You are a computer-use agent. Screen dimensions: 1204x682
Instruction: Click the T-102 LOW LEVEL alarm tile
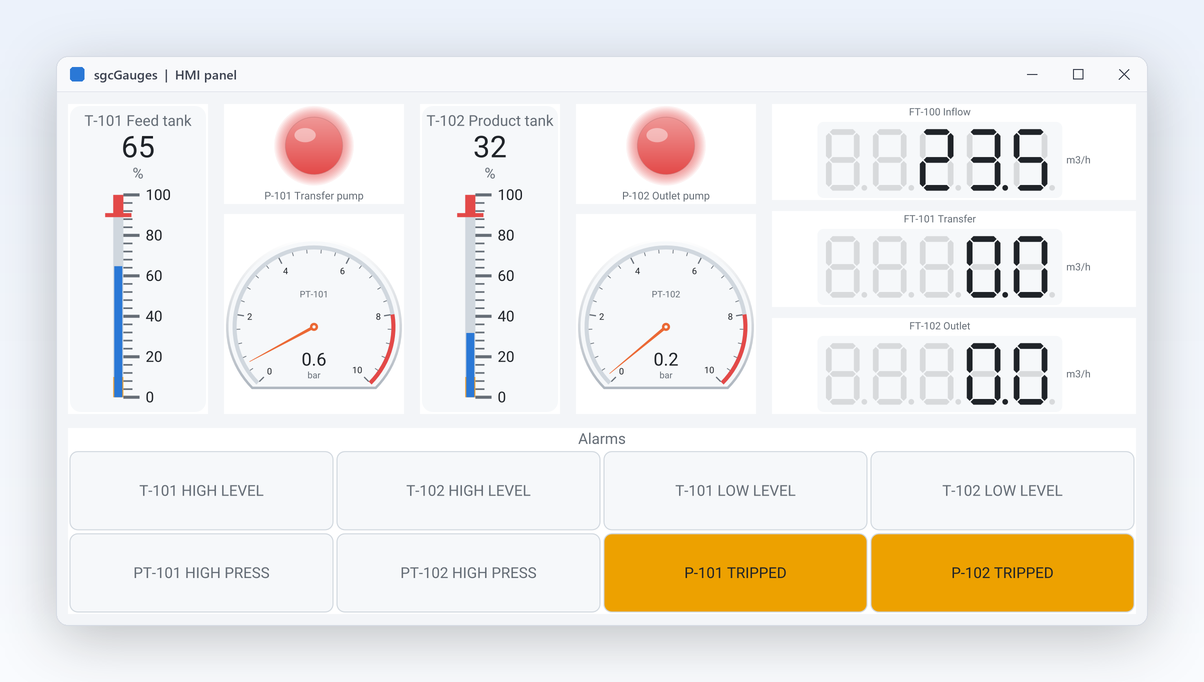(x=1002, y=491)
